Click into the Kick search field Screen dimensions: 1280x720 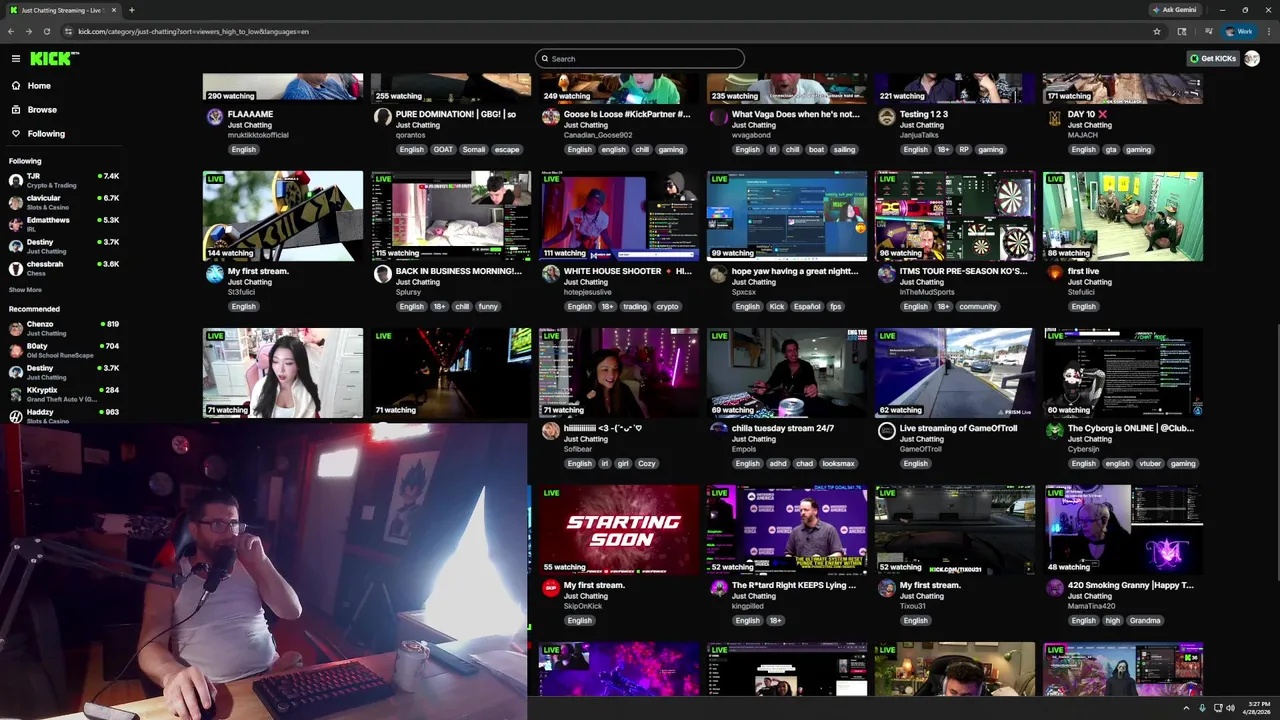(x=640, y=59)
